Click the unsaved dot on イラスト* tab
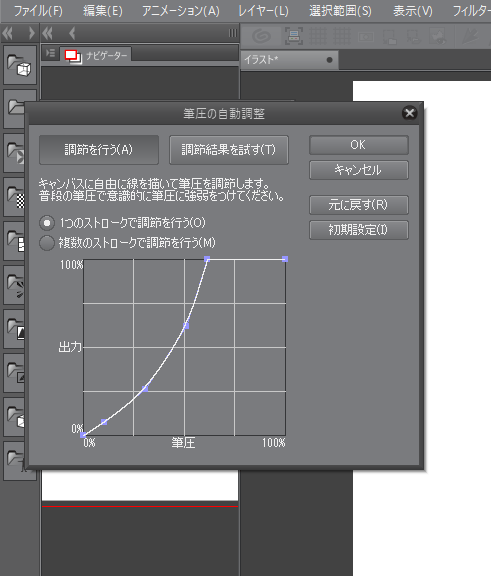The image size is (491, 576). tap(329, 60)
